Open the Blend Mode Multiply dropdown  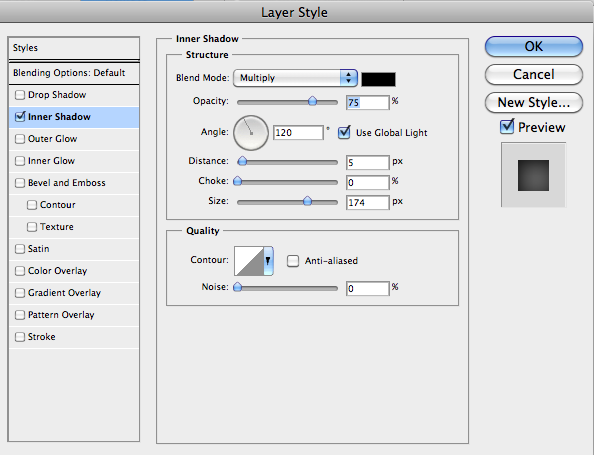295,78
